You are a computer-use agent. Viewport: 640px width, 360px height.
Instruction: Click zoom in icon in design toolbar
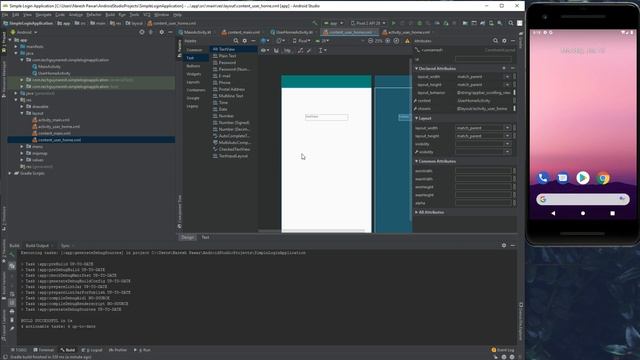[388, 41]
